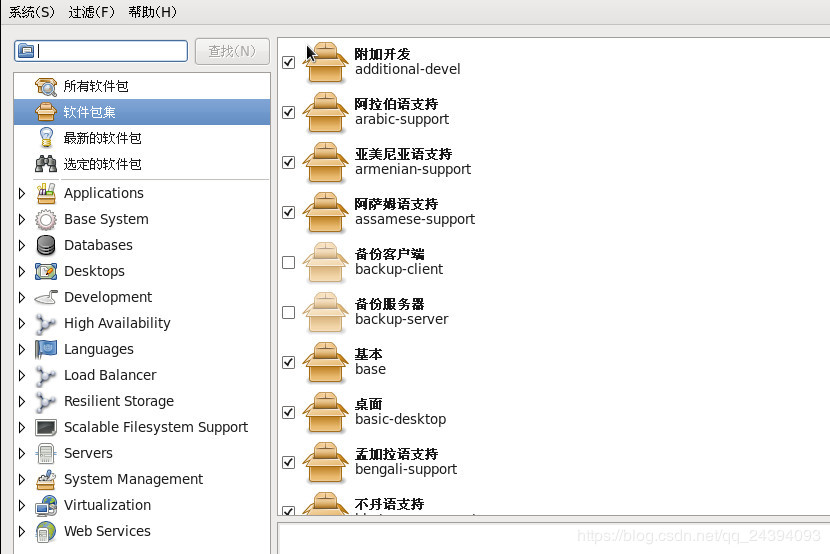Click the Resilient Storage icon
Image resolution: width=830 pixels, height=554 pixels.
(x=46, y=401)
